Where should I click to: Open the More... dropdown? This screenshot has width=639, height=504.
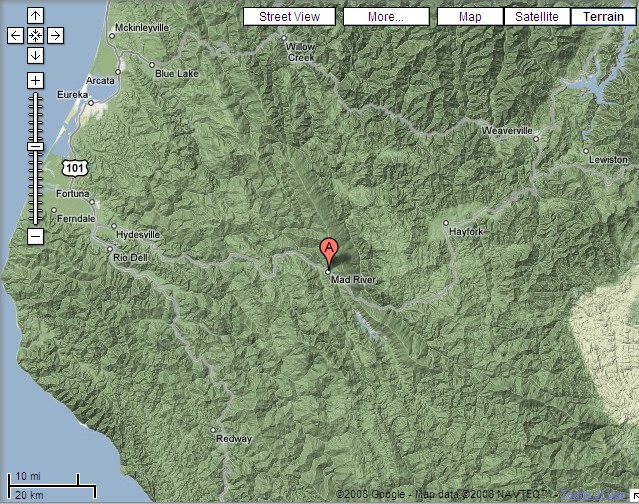(x=386, y=17)
